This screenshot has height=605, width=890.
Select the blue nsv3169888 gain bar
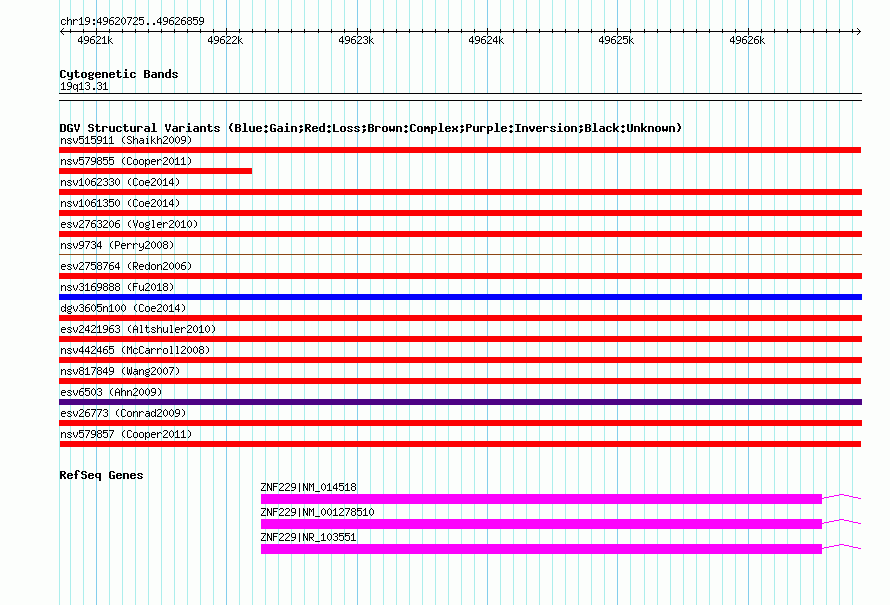click(x=460, y=297)
